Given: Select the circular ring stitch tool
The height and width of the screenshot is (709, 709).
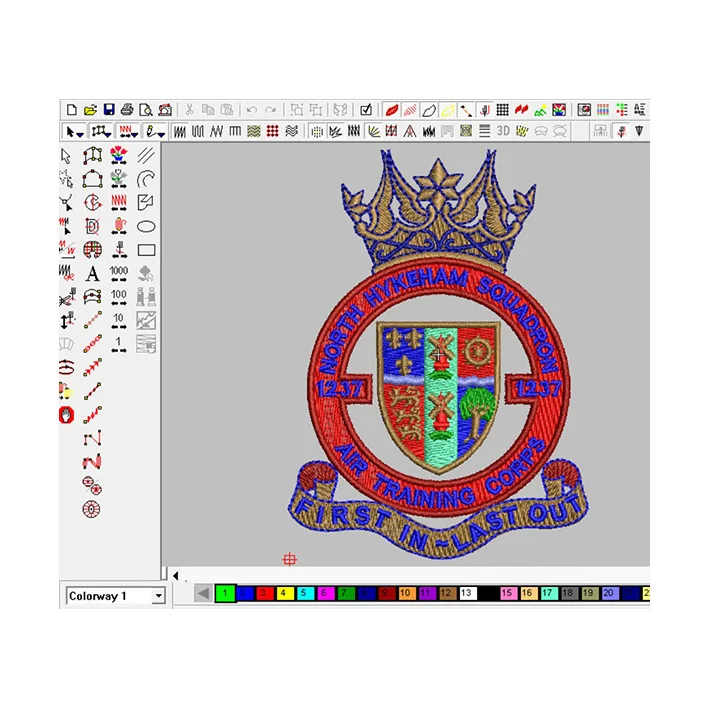Looking at the screenshot, I should tap(91, 509).
